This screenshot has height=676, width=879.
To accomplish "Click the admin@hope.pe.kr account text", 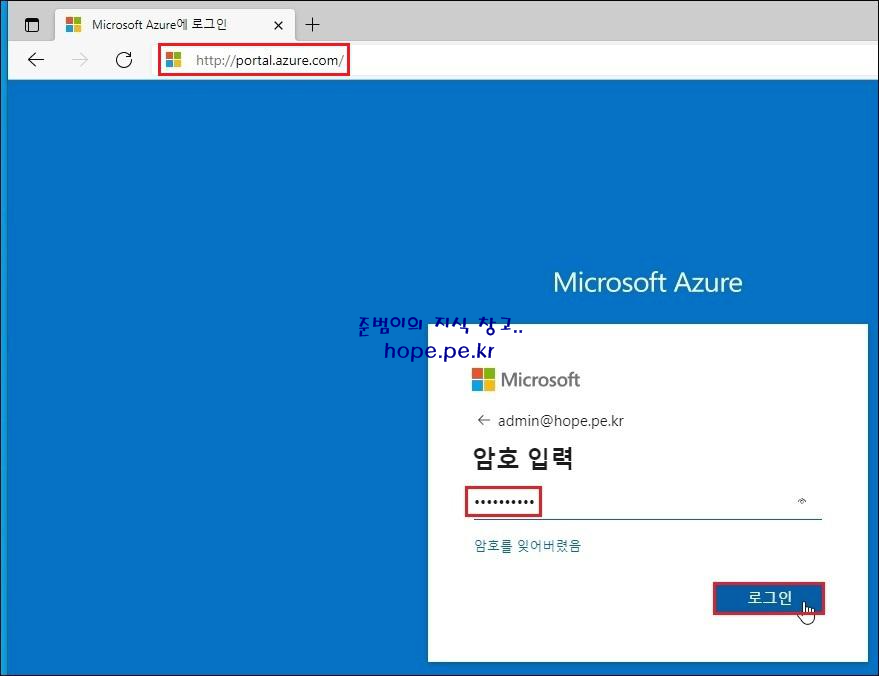I will click(561, 420).
